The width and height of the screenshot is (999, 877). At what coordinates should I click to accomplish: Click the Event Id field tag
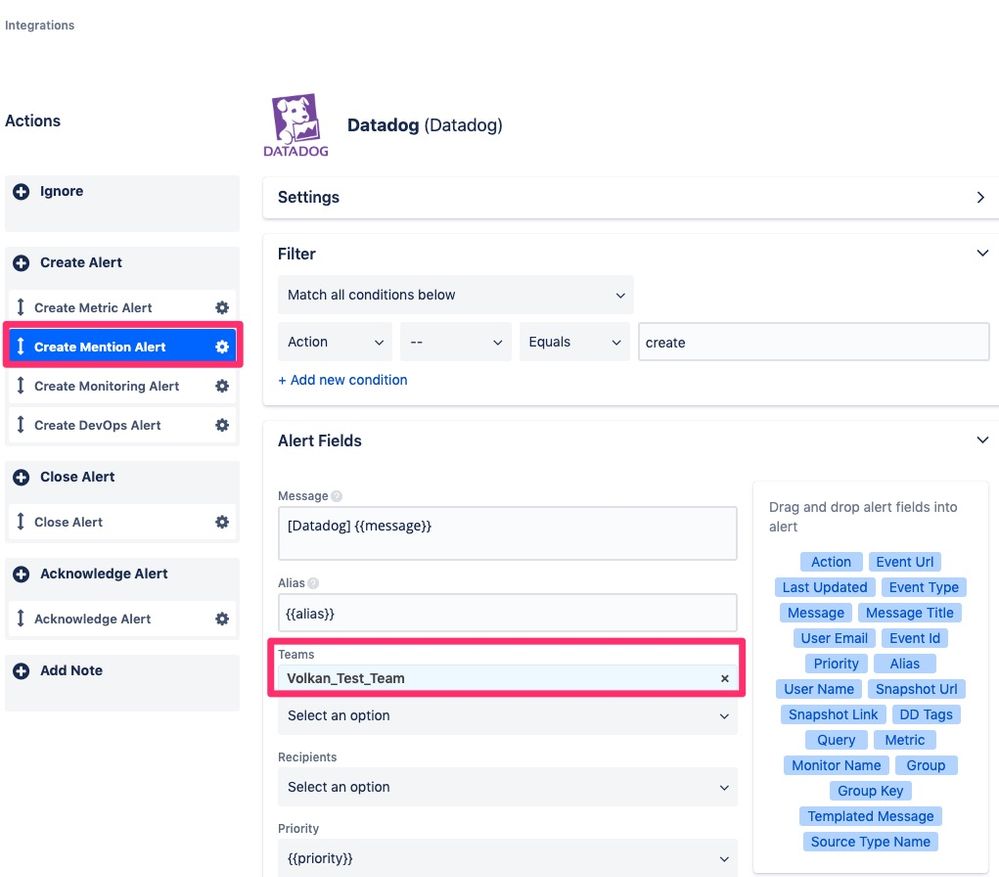pyautogui.click(x=915, y=638)
